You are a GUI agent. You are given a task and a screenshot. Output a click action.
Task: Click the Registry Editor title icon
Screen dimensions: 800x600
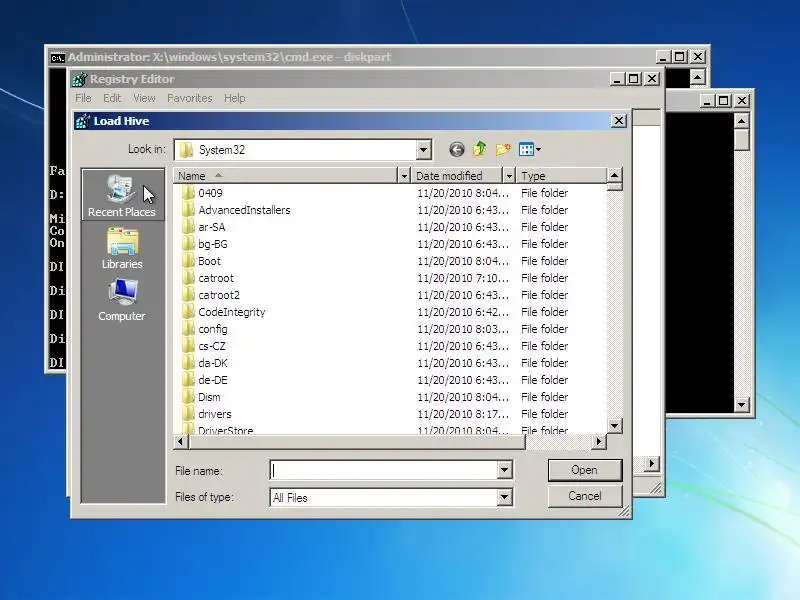pyautogui.click(x=79, y=79)
